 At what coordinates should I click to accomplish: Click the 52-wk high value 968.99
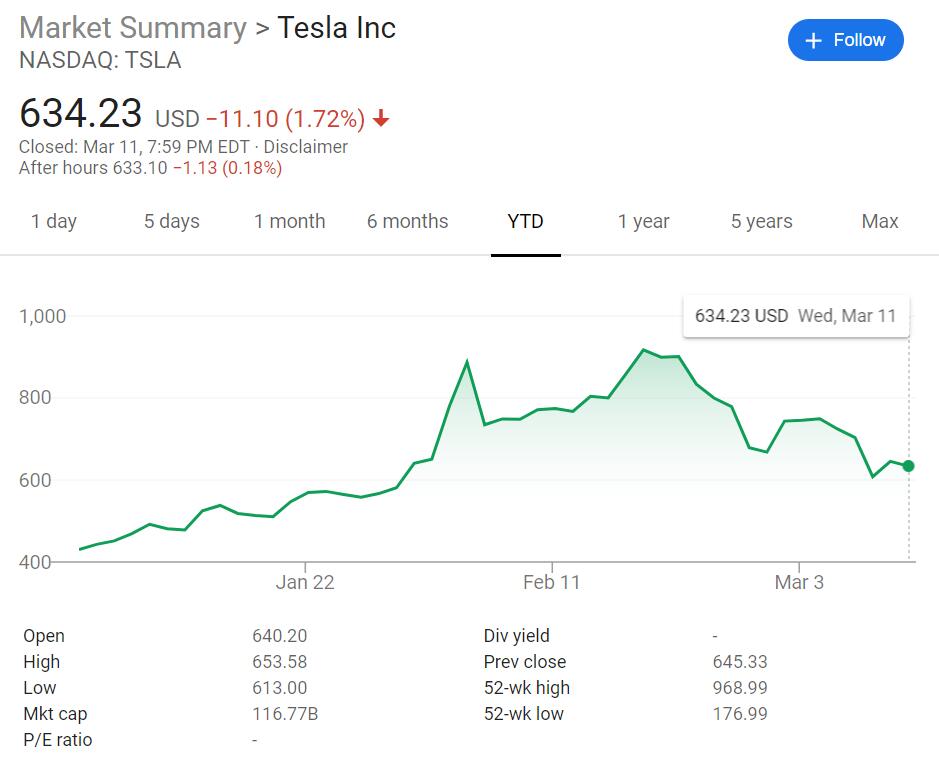coord(741,688)
